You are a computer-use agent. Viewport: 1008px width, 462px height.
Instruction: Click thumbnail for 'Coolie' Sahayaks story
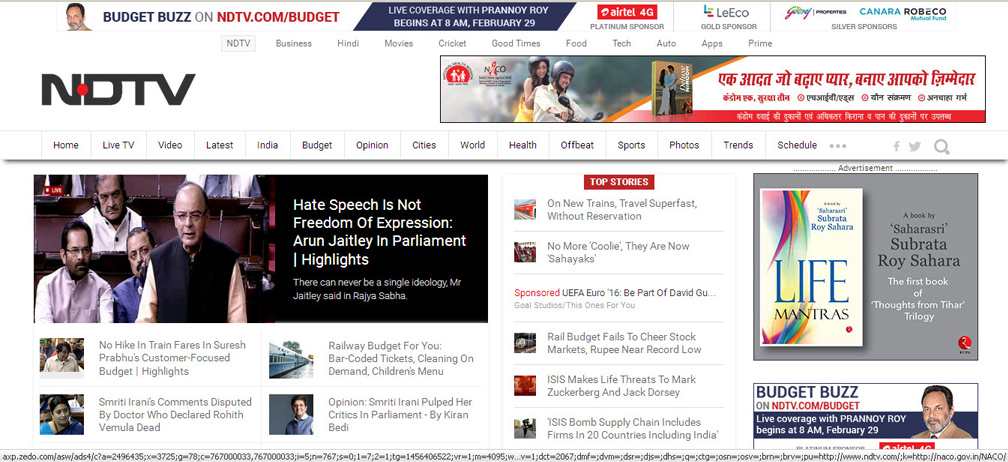(x=525, y=252)
